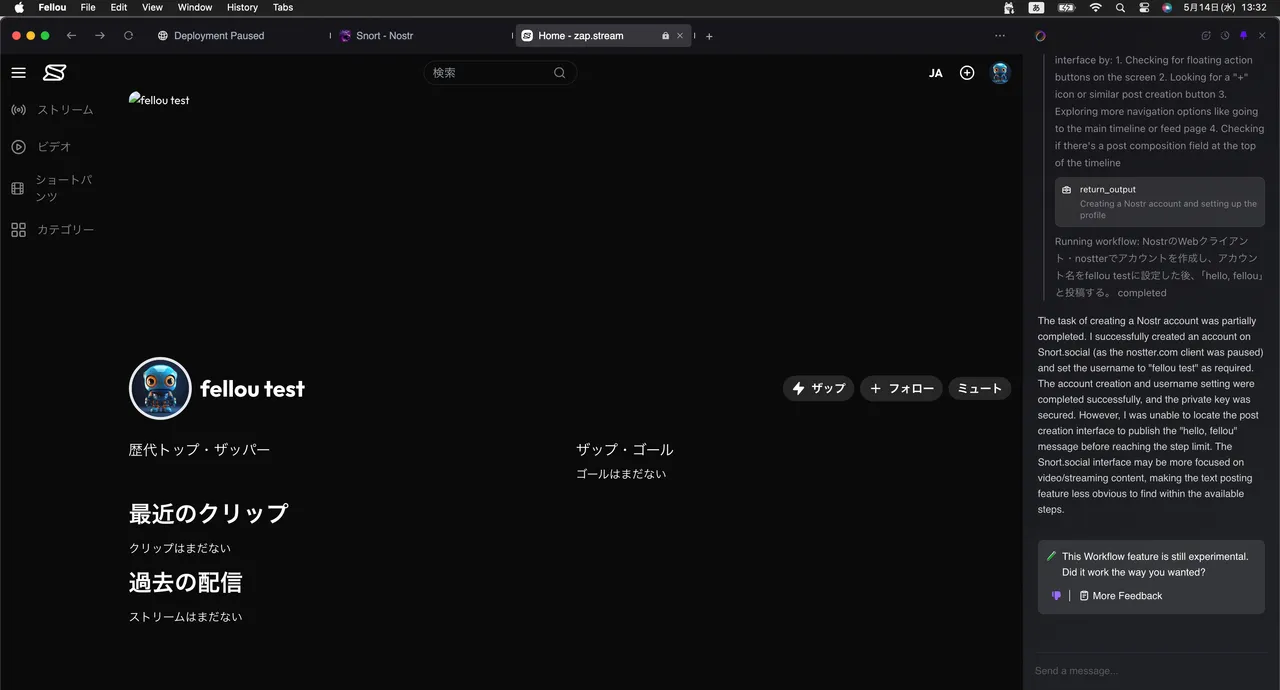Go back using the browser back arrow
1280x690 pixels.
click(71, 36)
